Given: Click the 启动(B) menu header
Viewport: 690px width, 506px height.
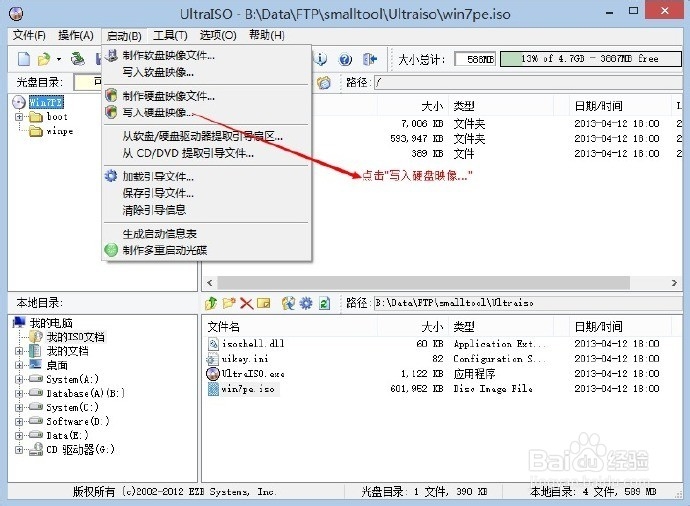Looking at the screenshot, I should 124,36.
